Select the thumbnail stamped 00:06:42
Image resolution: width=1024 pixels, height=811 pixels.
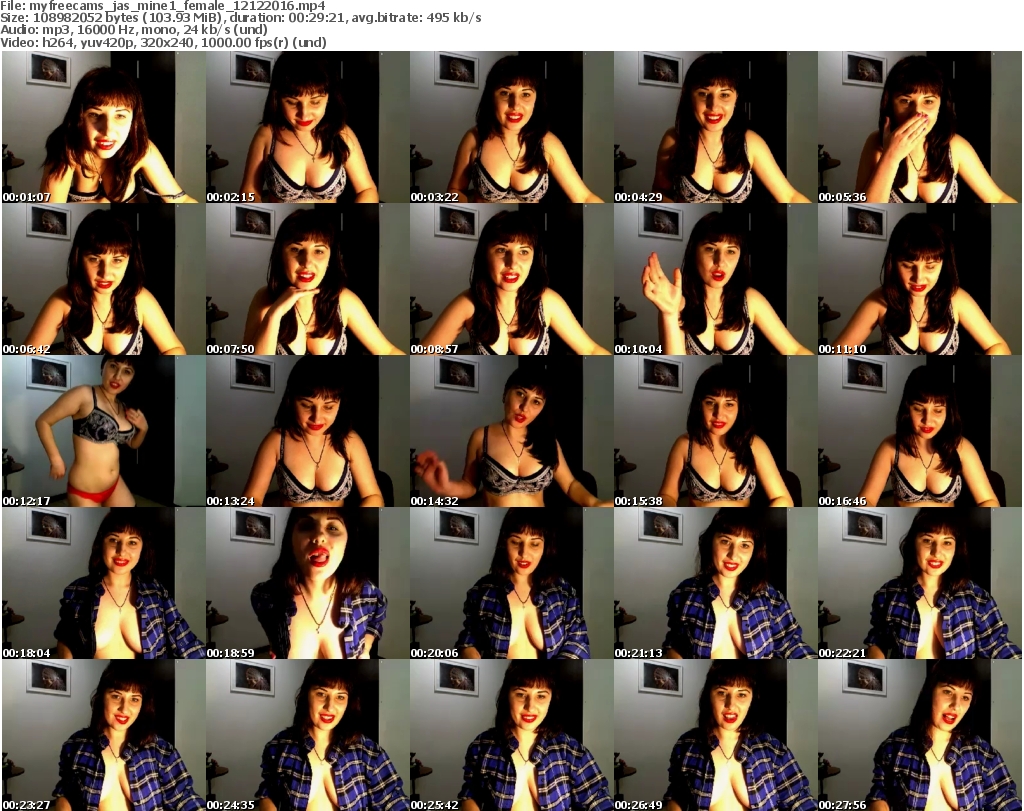click(x=104, y=279)
